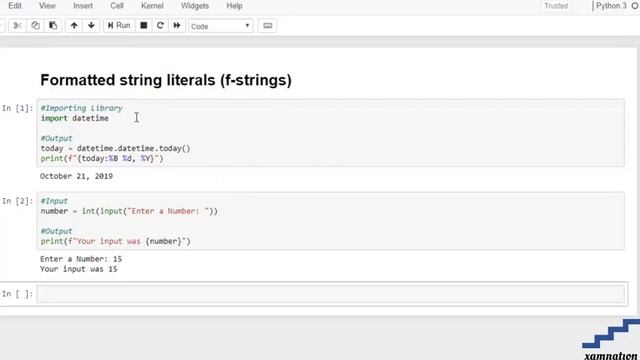
Task: Click the Python 3 kernel name
Action: pyautogui.click(x=611, y=6)
